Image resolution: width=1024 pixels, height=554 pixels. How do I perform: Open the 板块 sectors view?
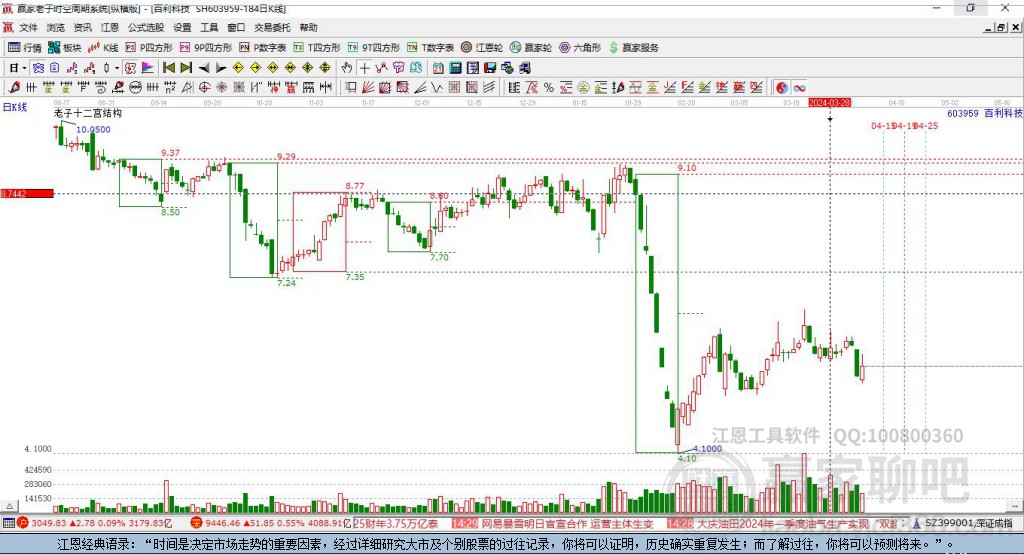[65, 48]
